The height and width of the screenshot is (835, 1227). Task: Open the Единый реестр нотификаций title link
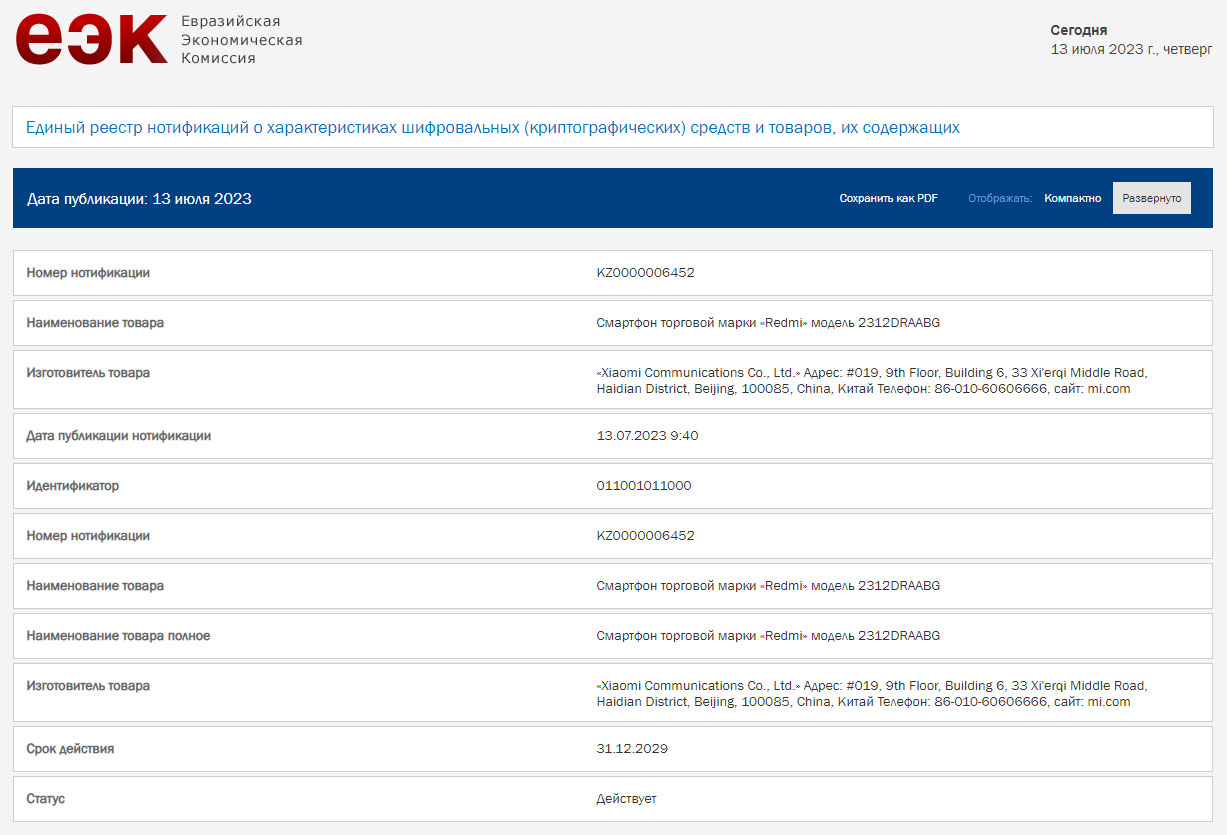(x=492, y=127)
